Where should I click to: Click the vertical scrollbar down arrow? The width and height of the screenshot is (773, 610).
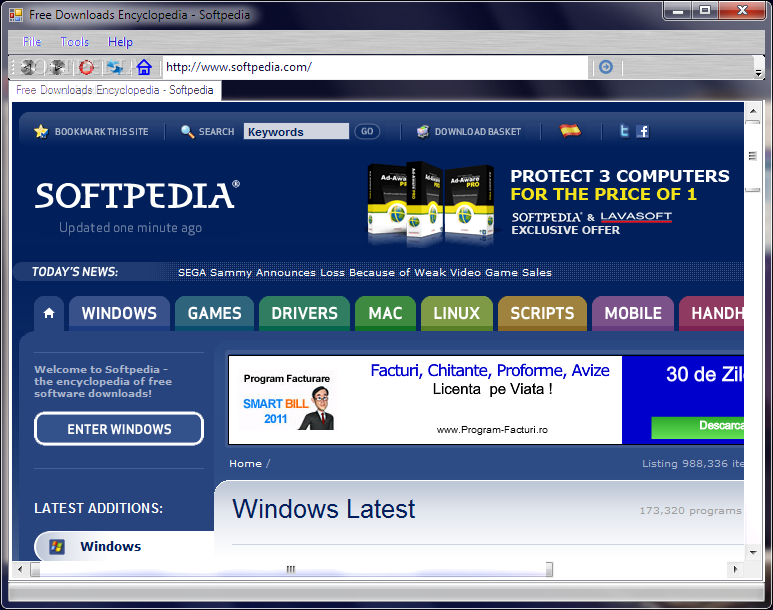point(752,553)
